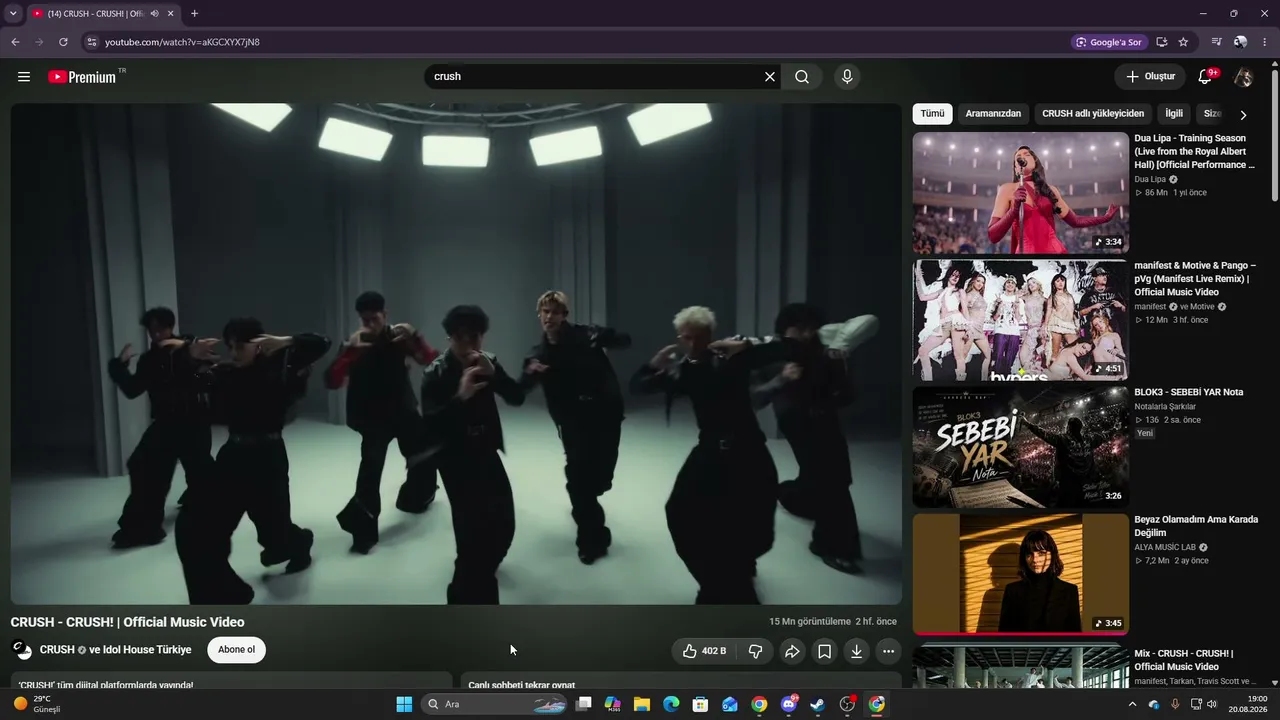Open Steam from the taskbar
Screen dimensions: 1280x720
[x=818, y=704]
